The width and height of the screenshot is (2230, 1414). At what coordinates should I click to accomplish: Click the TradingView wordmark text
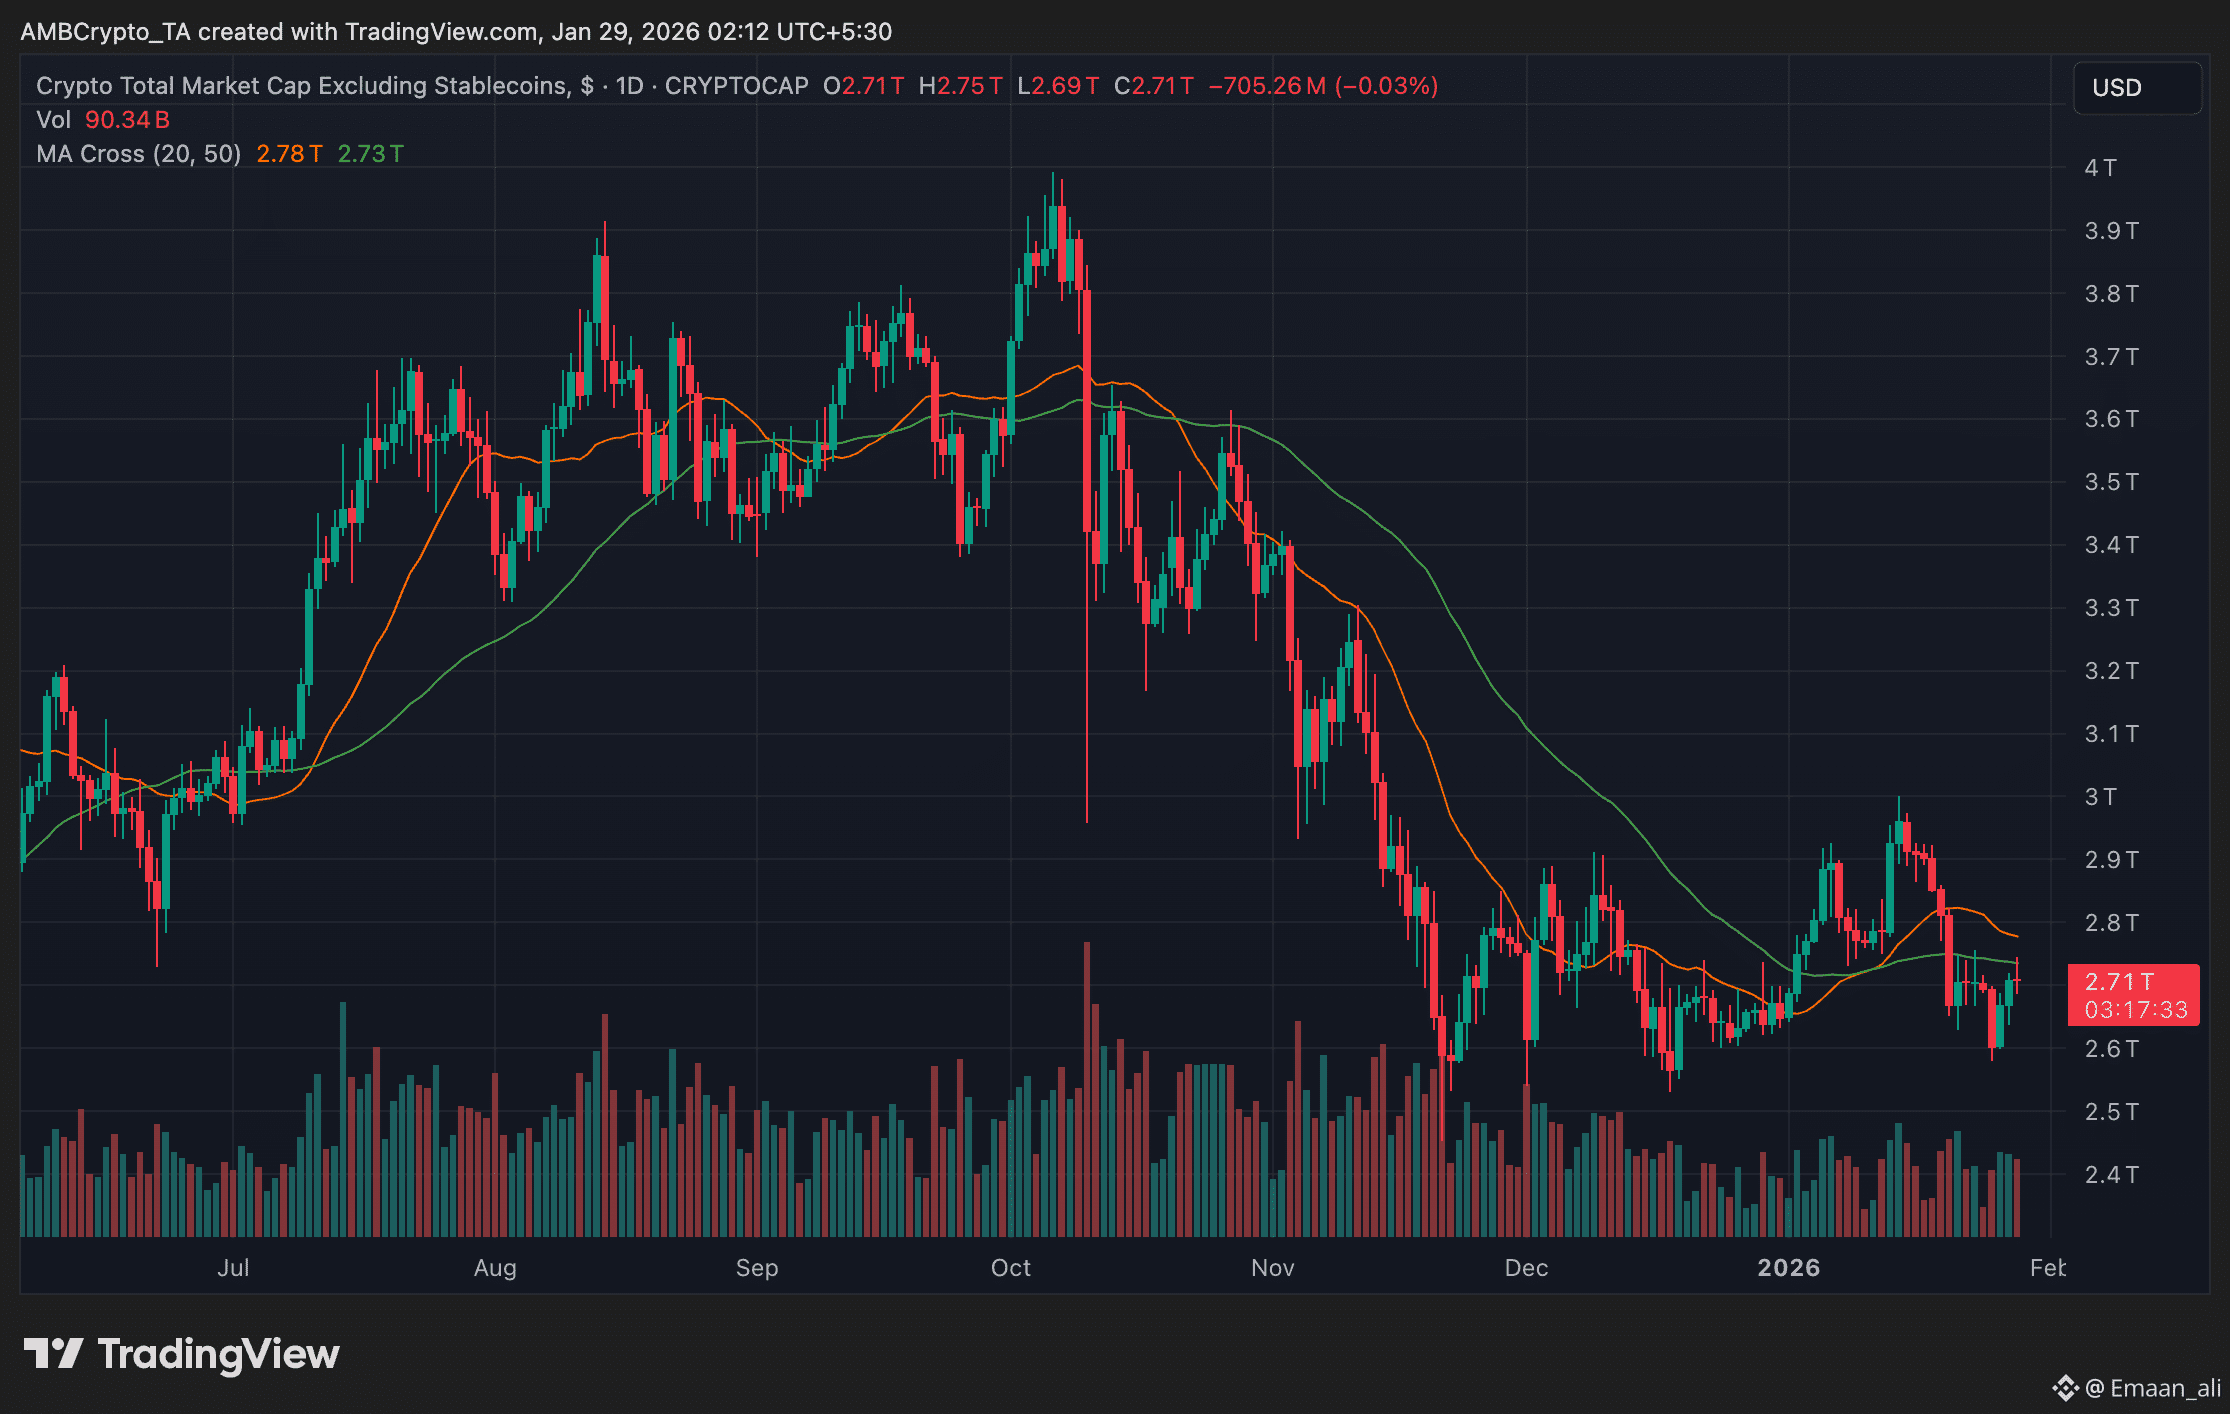point(219,1354)
